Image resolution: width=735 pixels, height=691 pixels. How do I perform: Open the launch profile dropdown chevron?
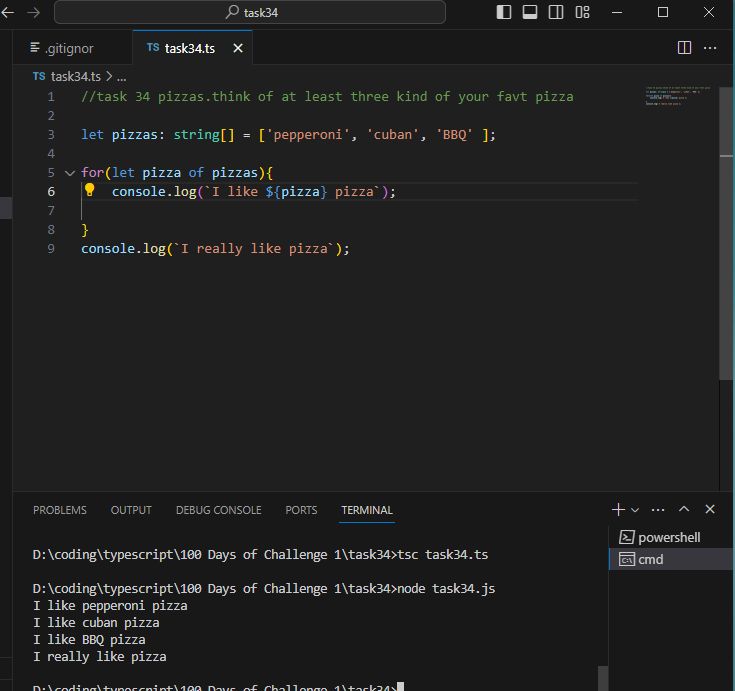click(635, 510)
